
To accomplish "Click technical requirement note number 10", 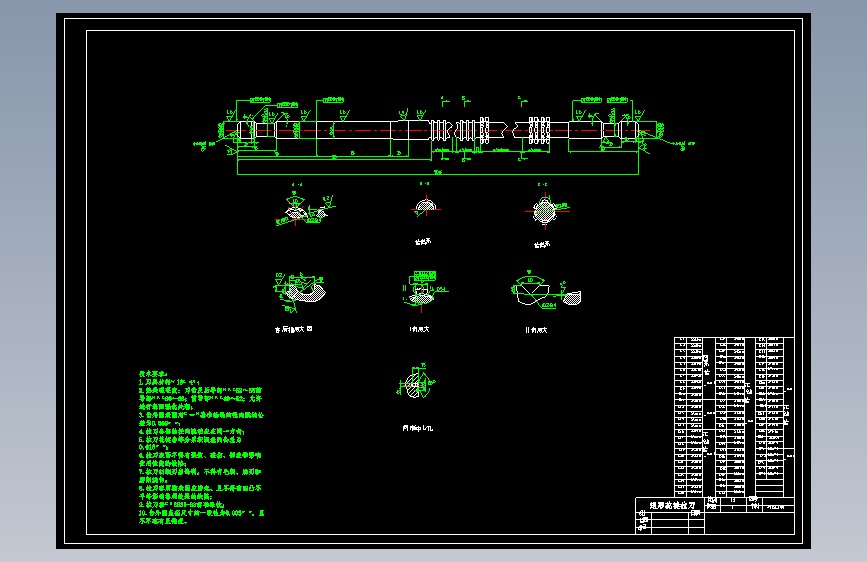I will point(201,517).
